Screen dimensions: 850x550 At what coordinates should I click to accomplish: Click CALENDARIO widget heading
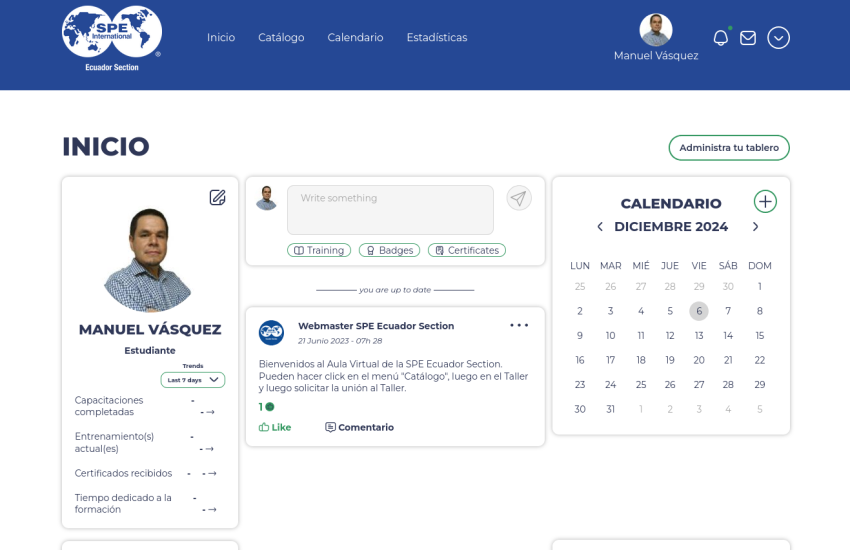(x=671, y=204)
